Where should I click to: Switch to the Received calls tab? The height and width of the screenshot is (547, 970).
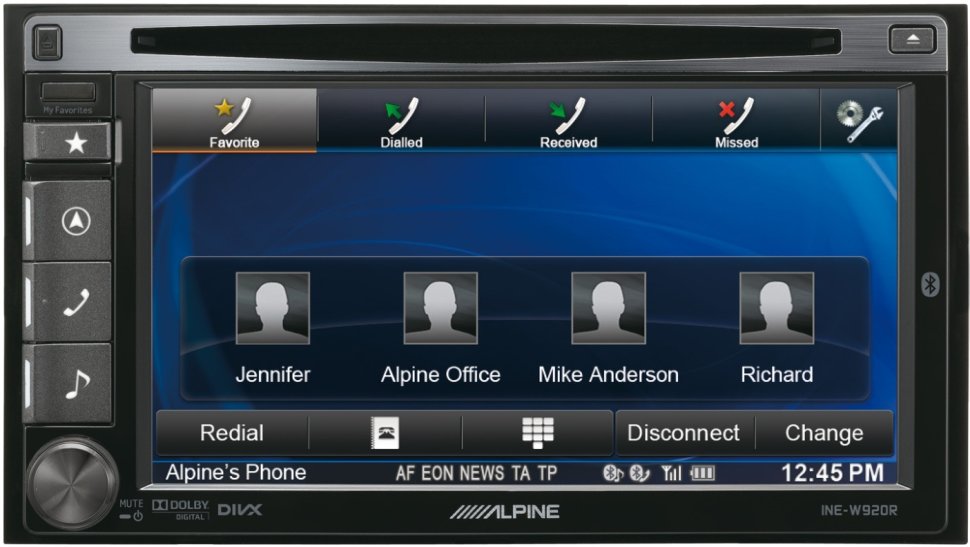tap(569, 120)
